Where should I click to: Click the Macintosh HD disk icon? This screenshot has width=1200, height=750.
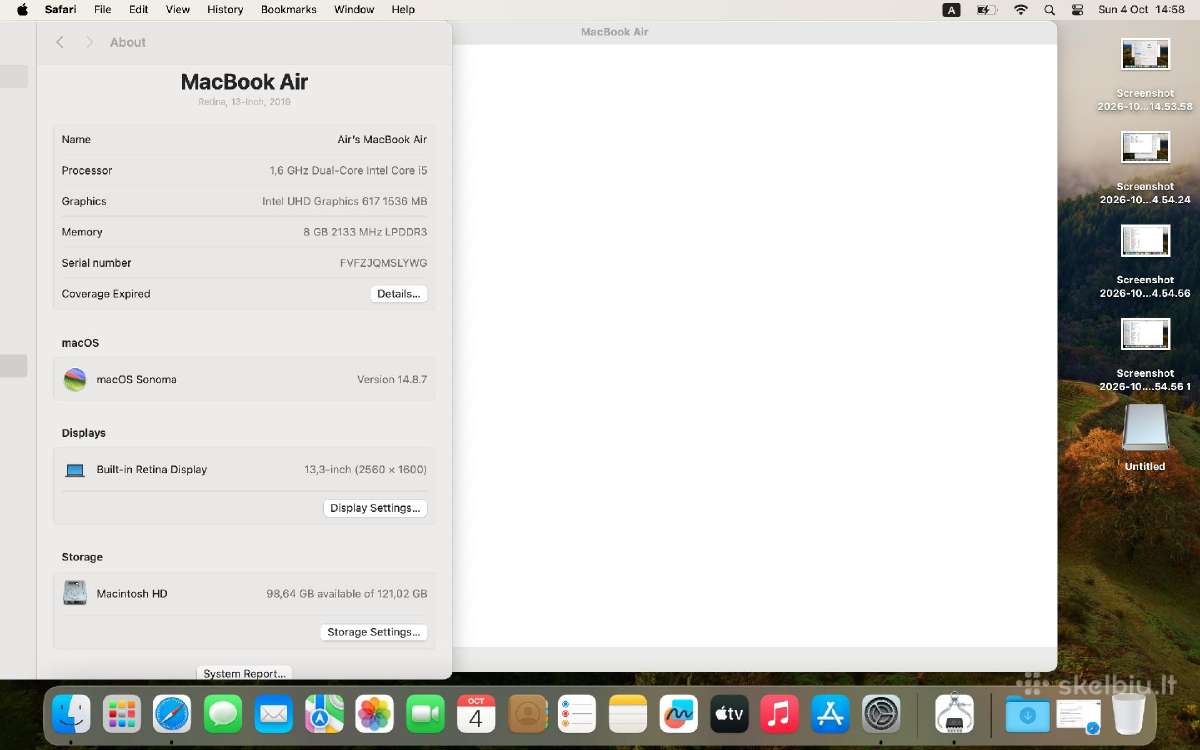point(75,593)
